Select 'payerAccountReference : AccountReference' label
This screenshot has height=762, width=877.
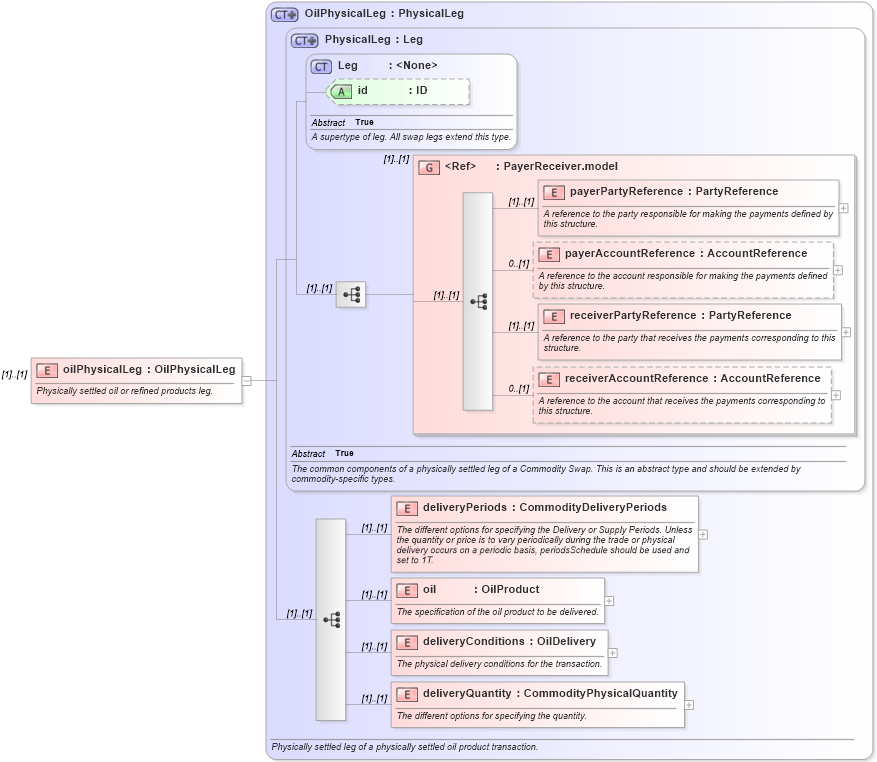(x=686, y=253)
